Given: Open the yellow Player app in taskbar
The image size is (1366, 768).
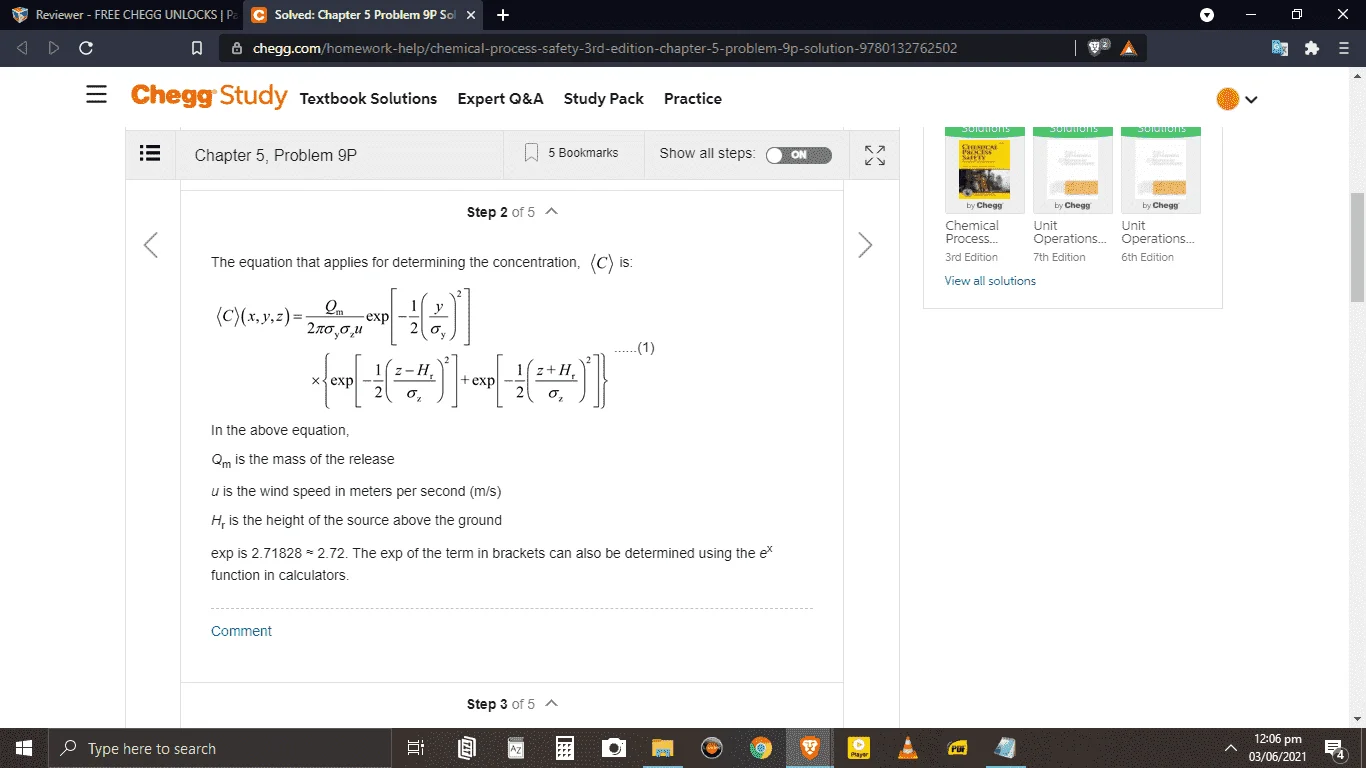Looking at the screenshot, I should coord(858,748).
